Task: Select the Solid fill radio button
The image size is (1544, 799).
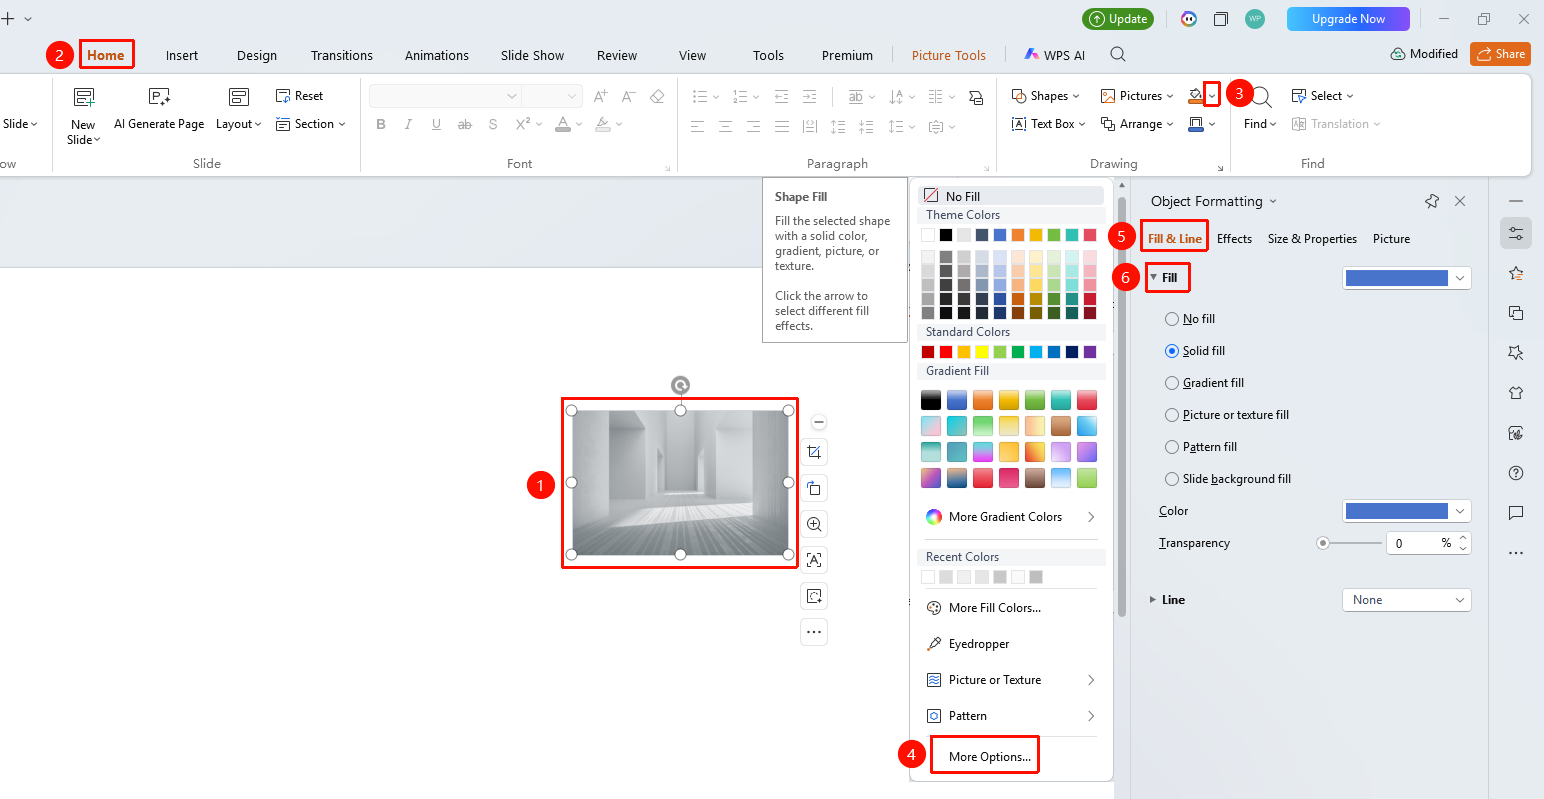Action: coord(1172,351)
